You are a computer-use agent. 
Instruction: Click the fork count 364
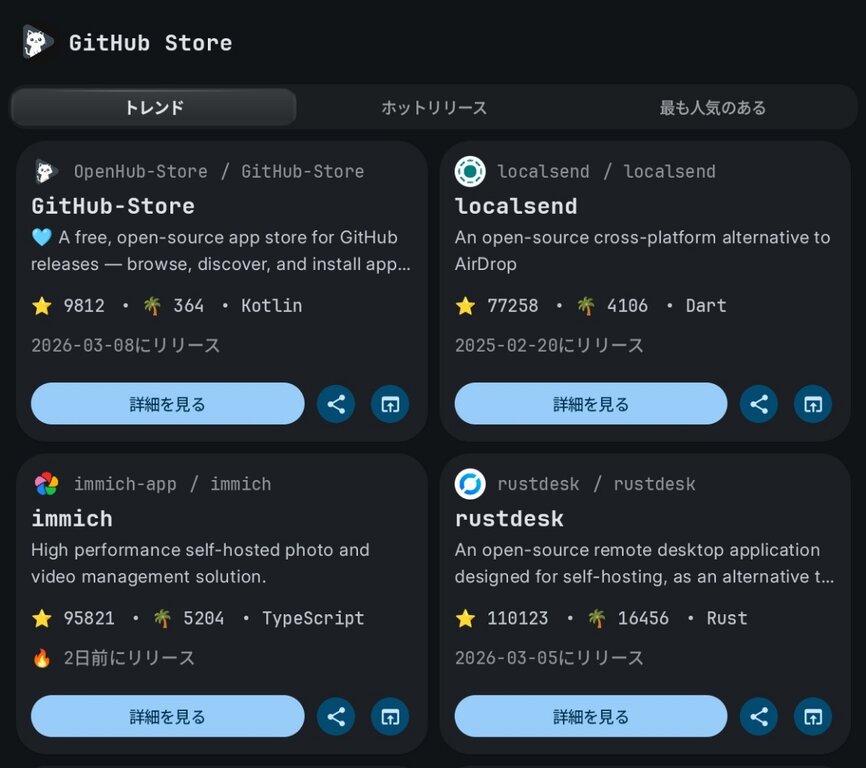(188, 305)
